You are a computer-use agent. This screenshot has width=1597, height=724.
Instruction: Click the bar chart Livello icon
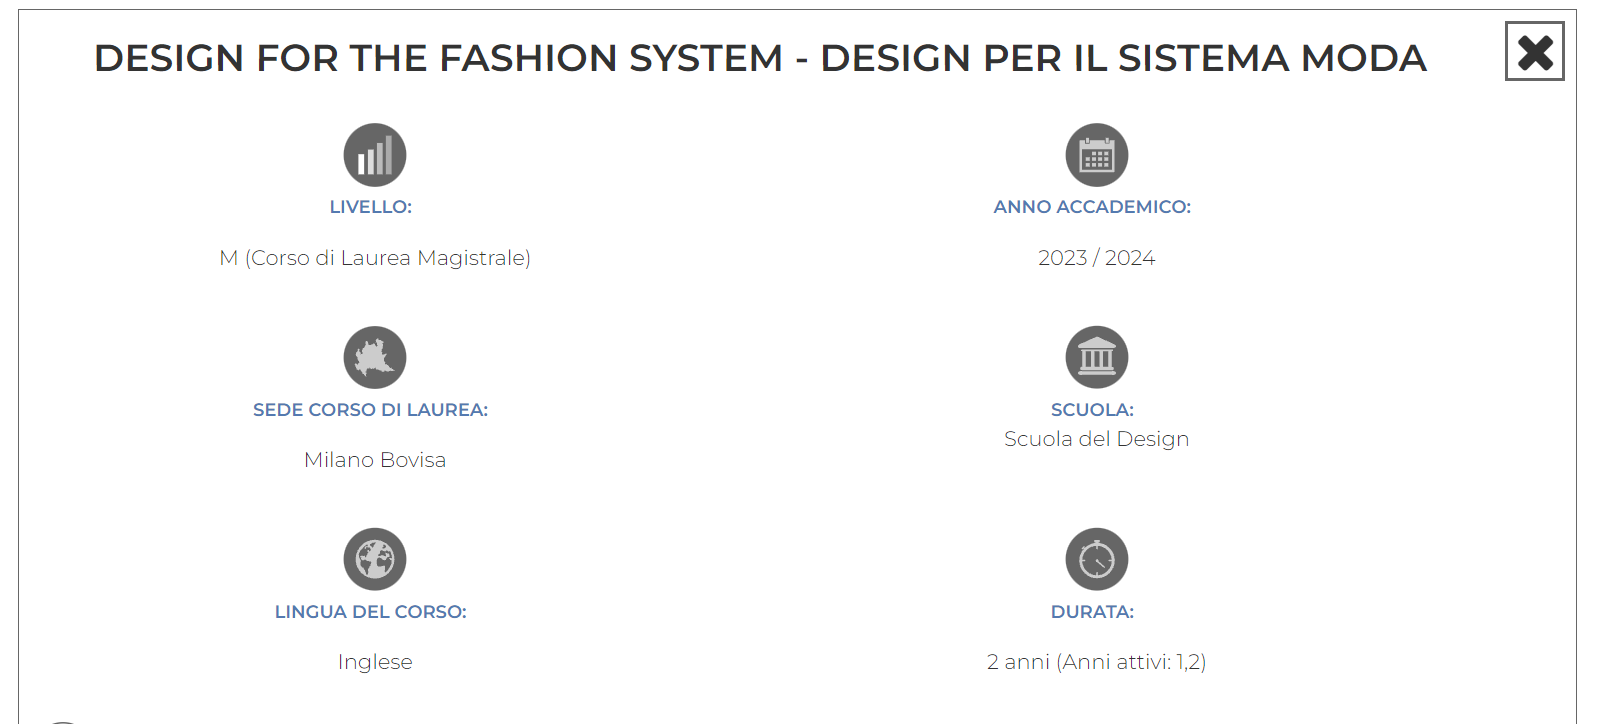coord(375,155)
